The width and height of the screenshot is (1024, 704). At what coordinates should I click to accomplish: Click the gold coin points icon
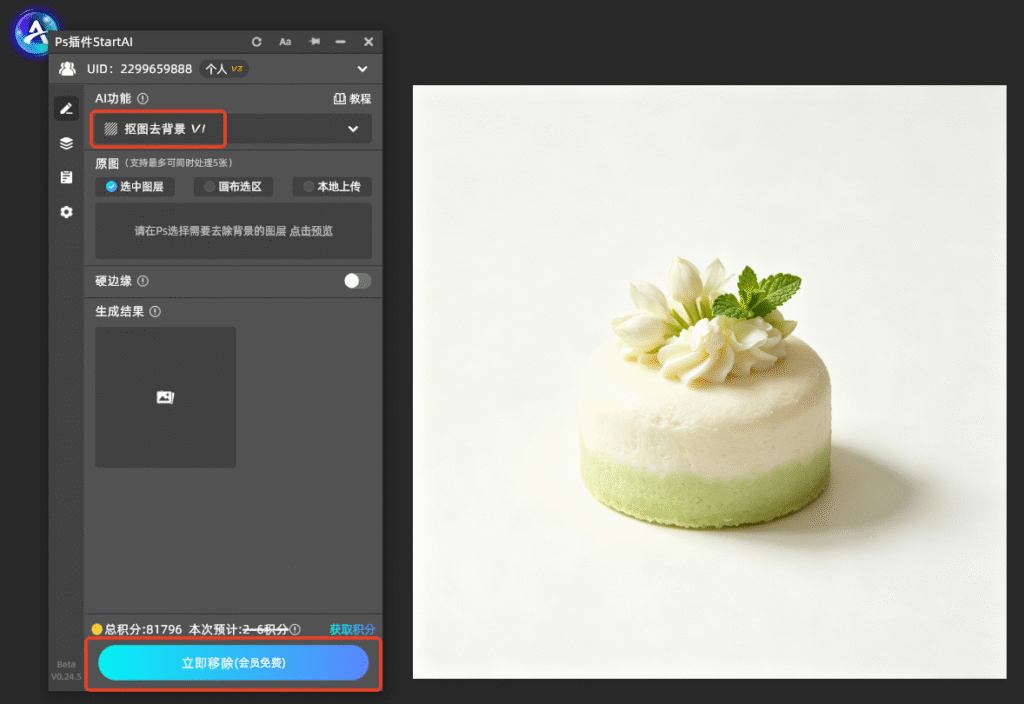click(97, 630)
